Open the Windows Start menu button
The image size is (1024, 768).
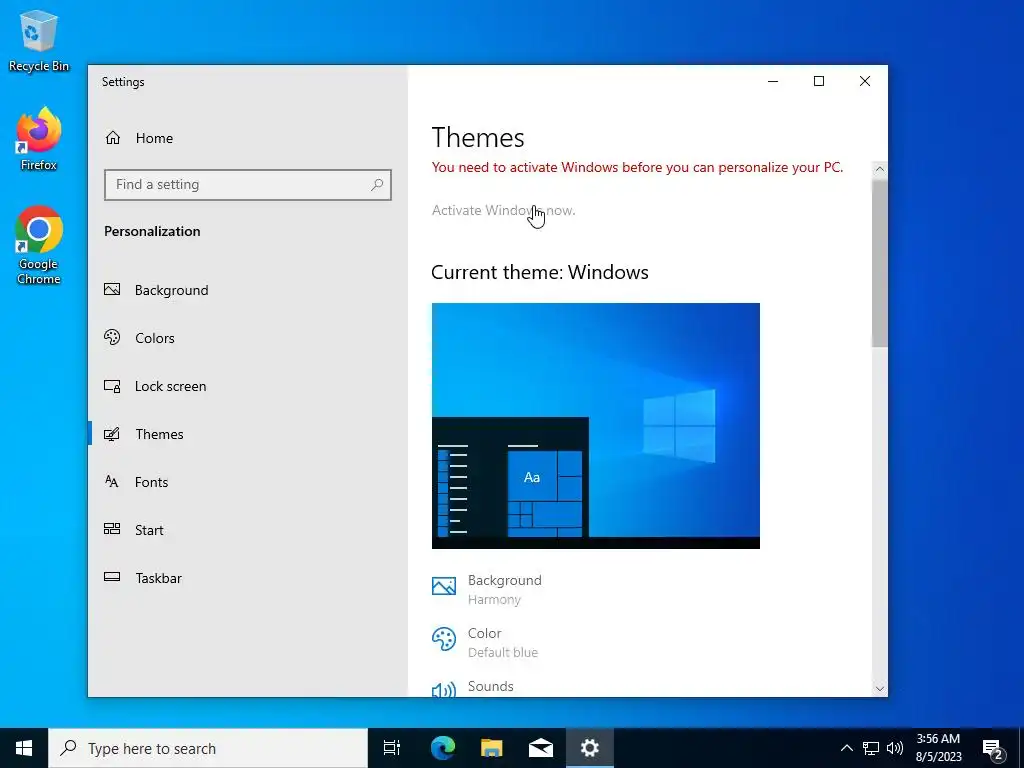(24, 748)
